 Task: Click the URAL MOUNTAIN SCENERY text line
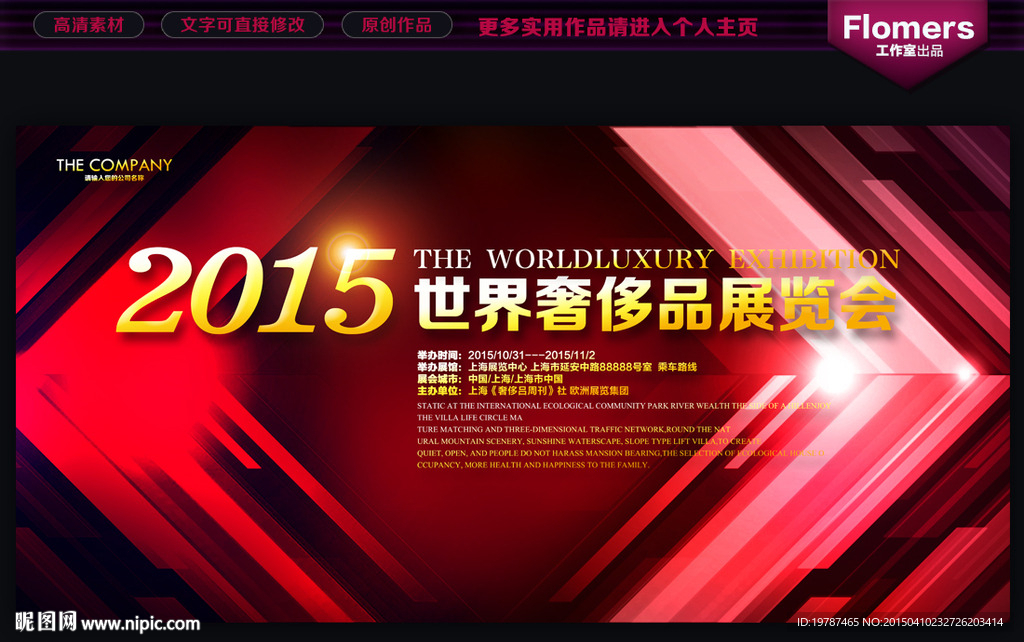click(589, 441)
